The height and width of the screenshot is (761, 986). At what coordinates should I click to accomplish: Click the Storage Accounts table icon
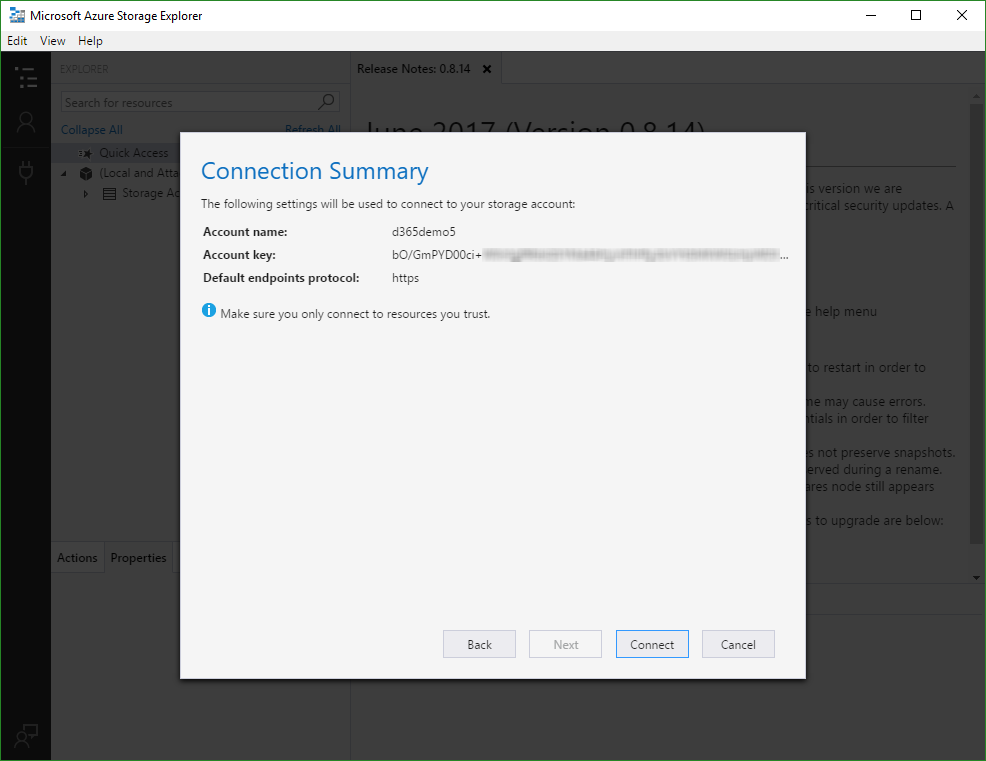point(109,194)
